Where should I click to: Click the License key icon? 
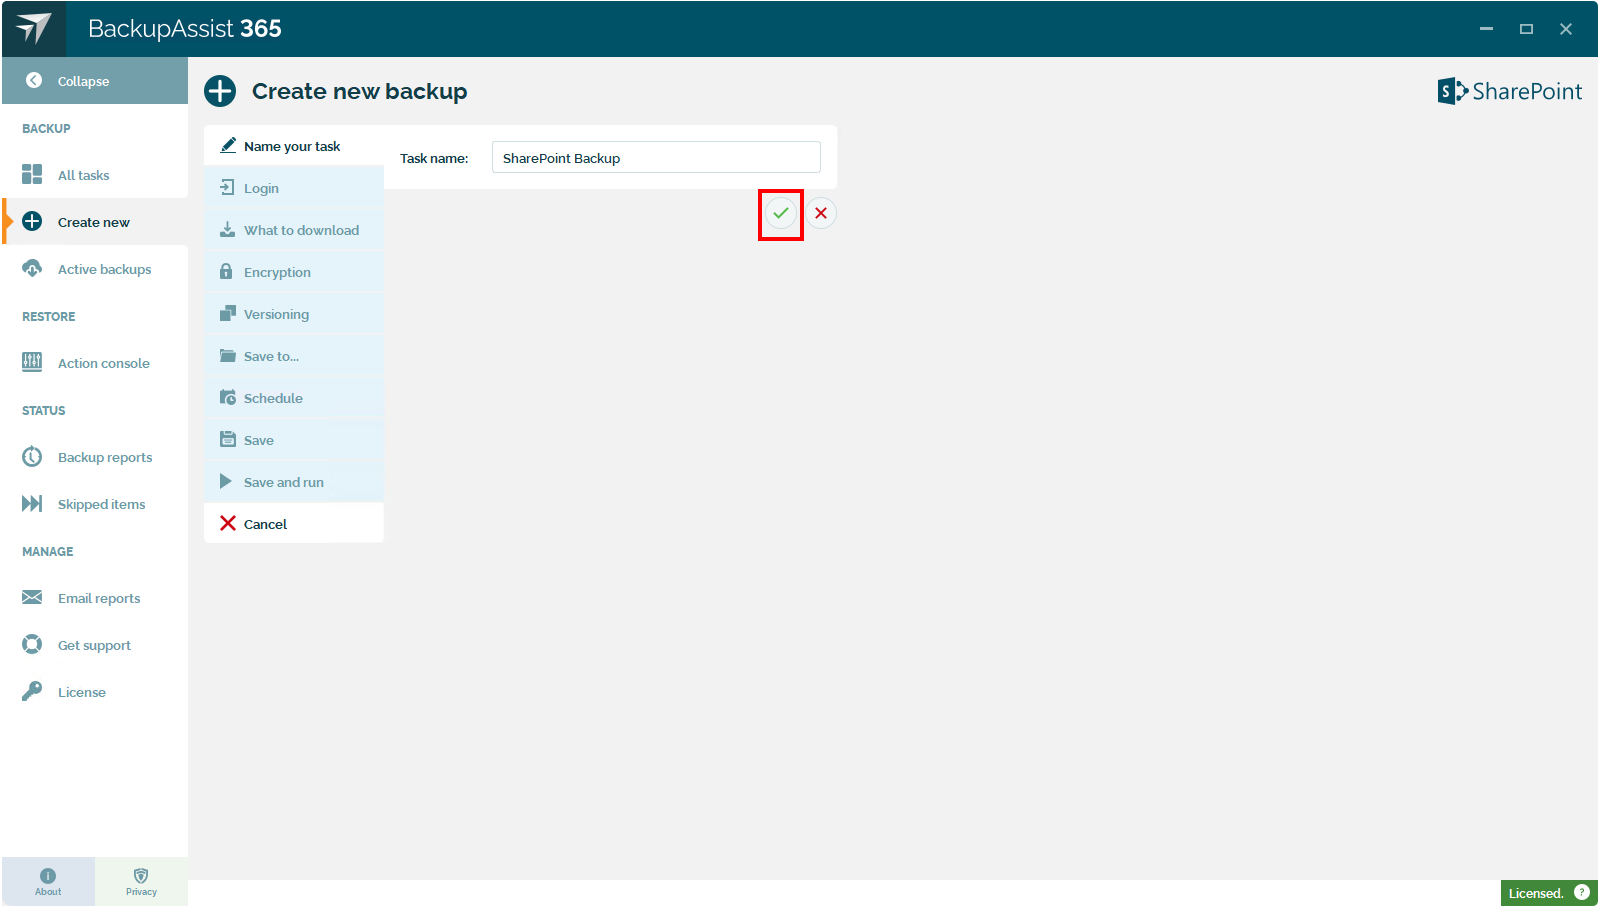pyautogui.click(x=32, y=692)
